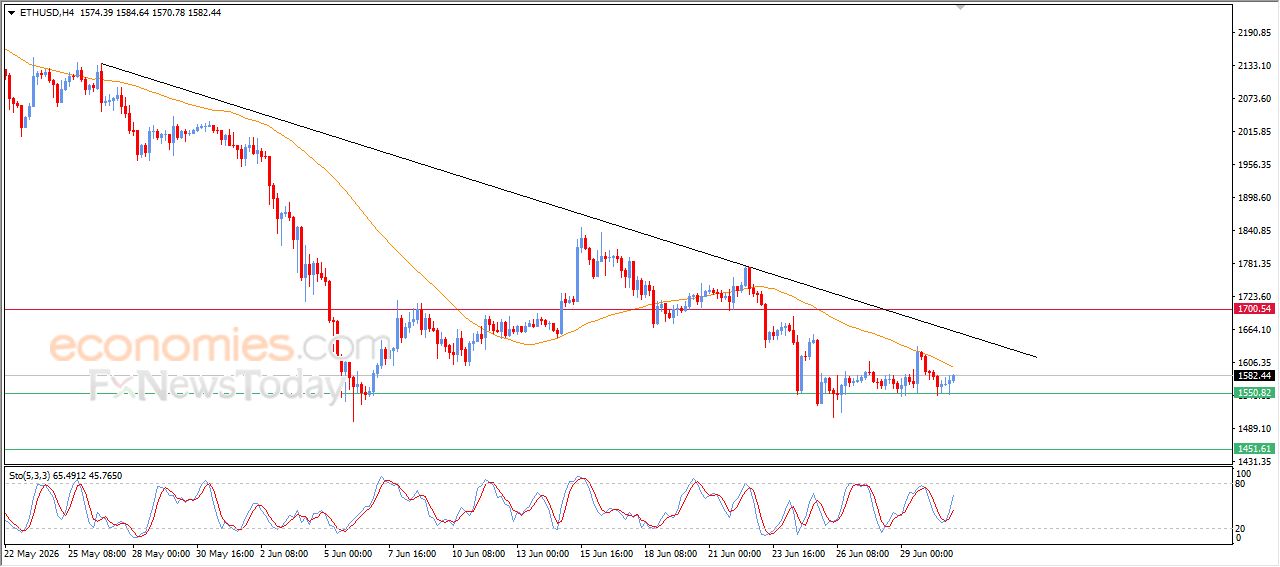Screen dimensions: 1280x567
Task: Click the stochastic scale value 100
Action: click(x=1245, y=473)
